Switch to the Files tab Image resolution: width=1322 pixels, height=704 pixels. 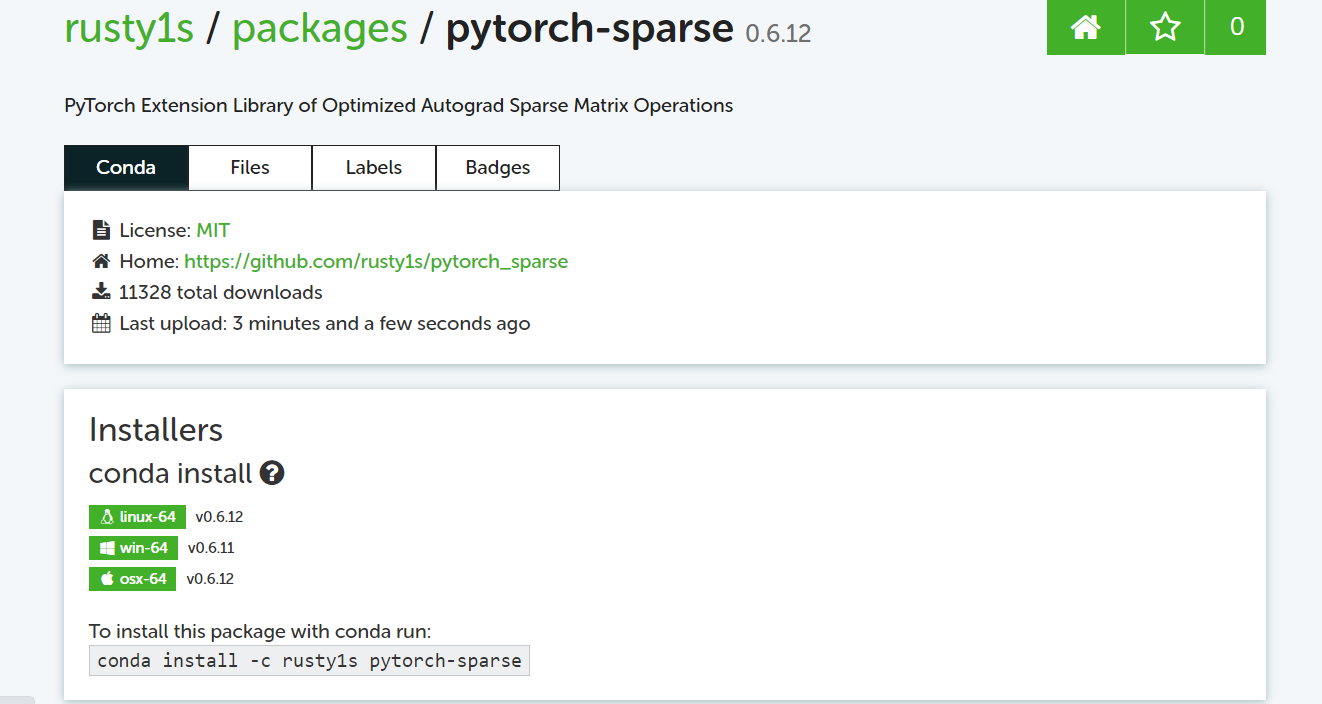tap(250, 168)
